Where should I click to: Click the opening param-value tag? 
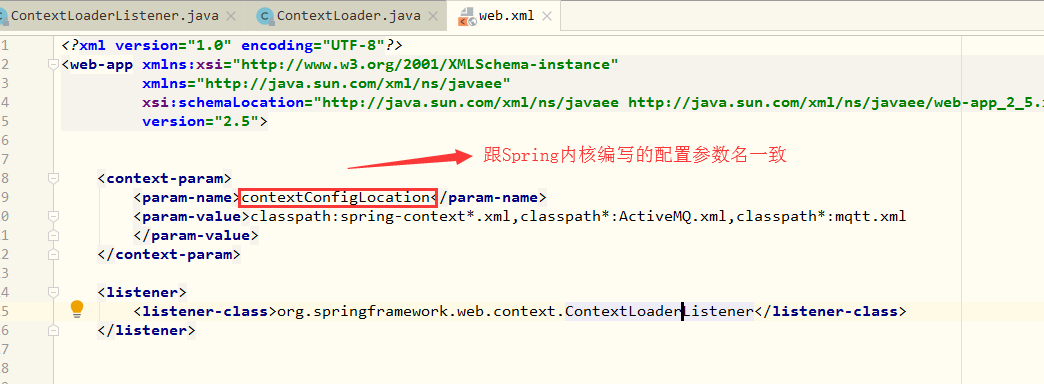click(191, 216)
